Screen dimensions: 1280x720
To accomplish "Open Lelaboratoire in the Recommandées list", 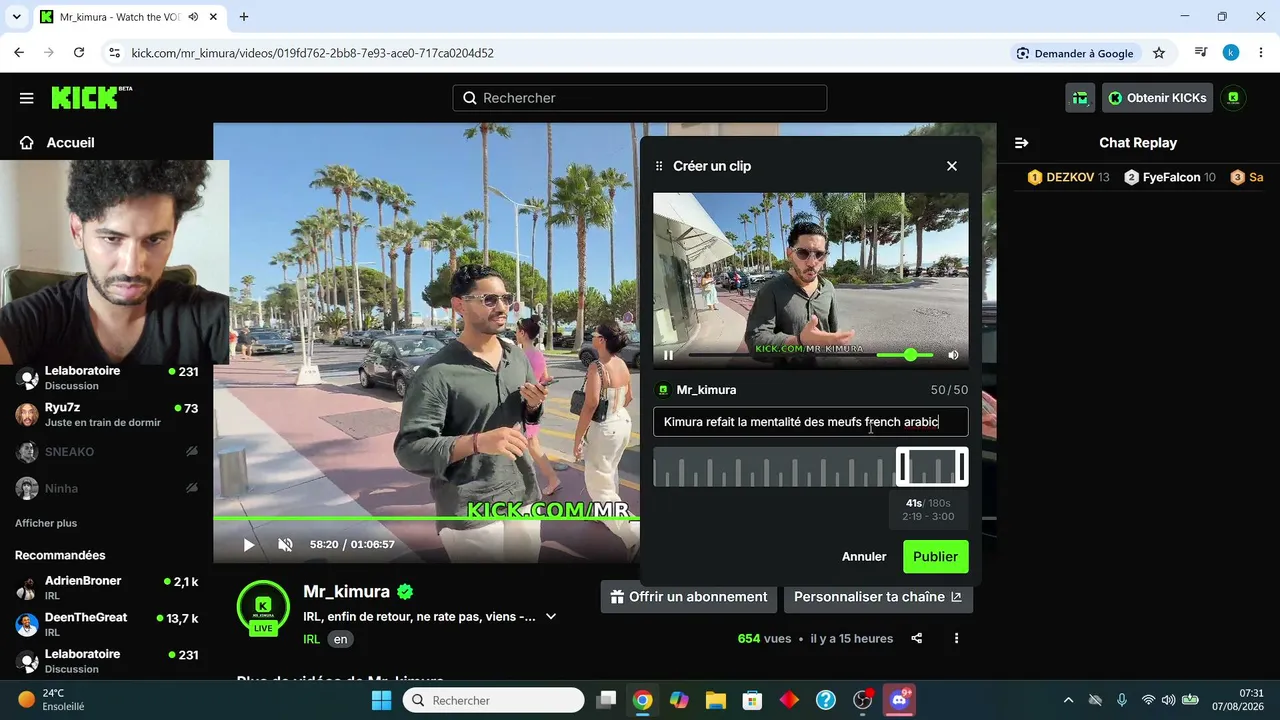I will click(107, 661).
